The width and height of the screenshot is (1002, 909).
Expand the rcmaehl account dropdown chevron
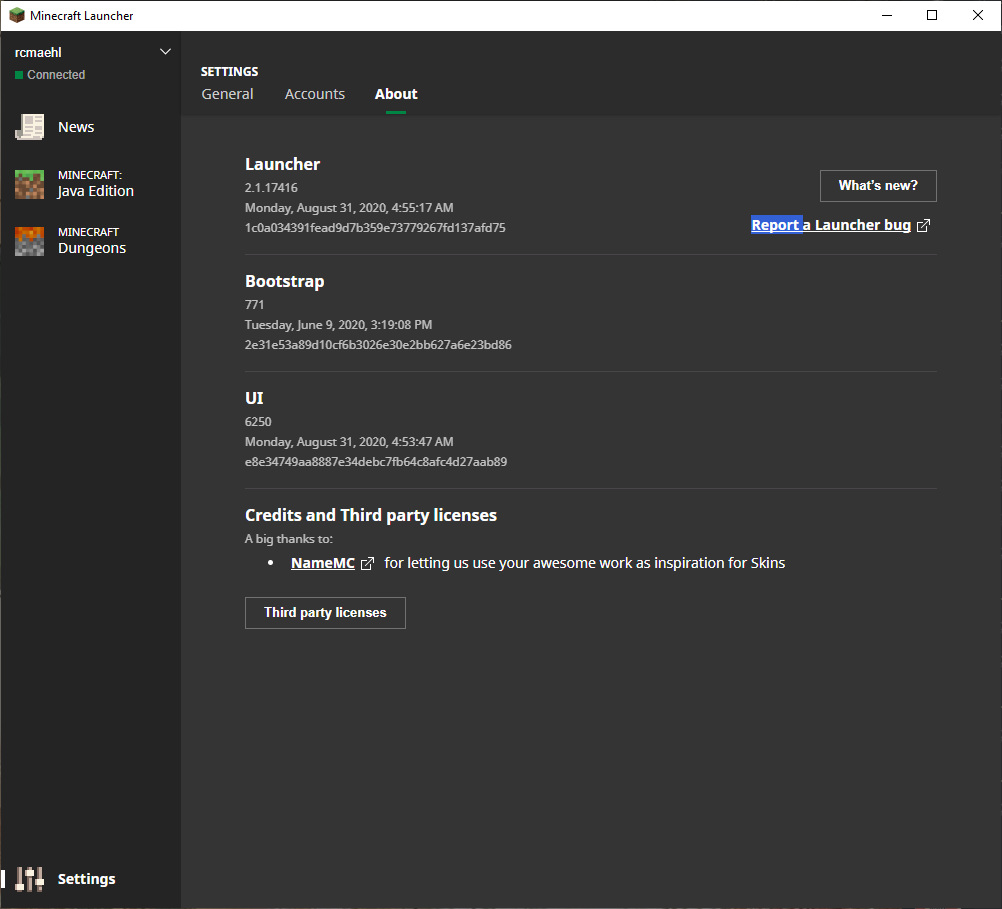(x=165, y=52)
